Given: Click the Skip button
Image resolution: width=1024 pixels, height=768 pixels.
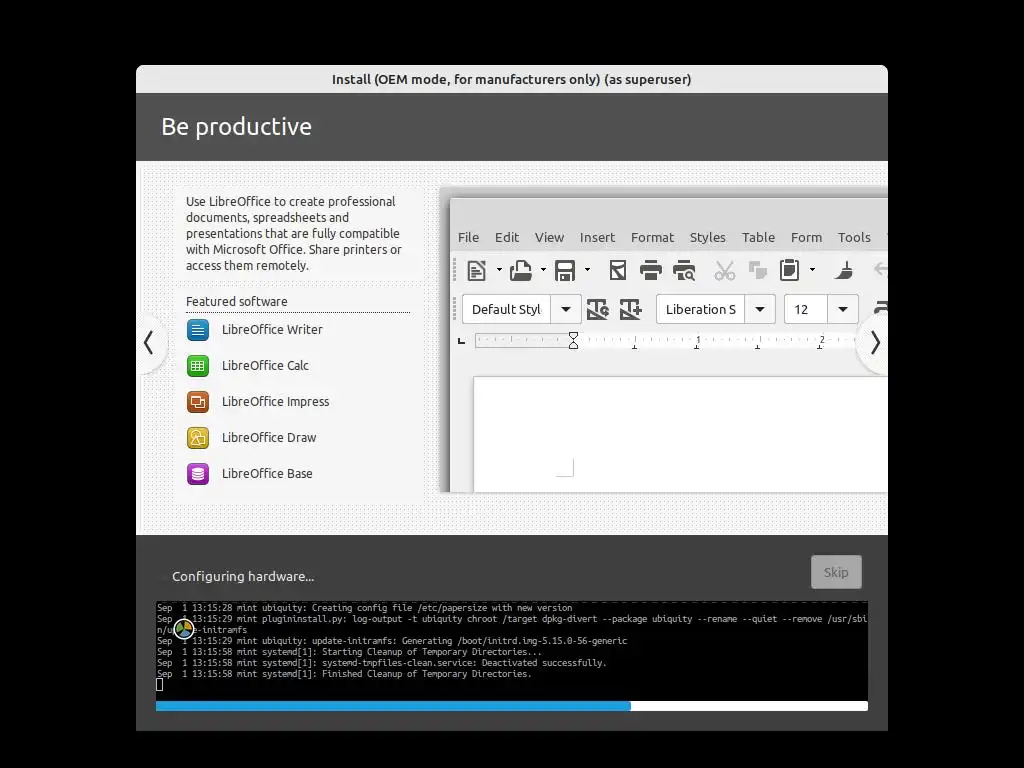Looking at the screenshot, I should [836, 572].
